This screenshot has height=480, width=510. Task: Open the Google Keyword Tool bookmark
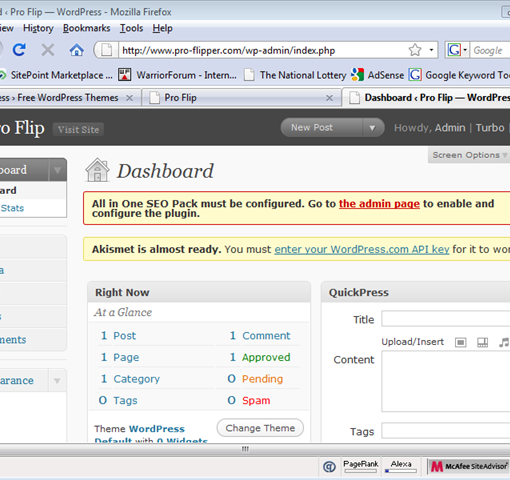(x=459, y=75)
